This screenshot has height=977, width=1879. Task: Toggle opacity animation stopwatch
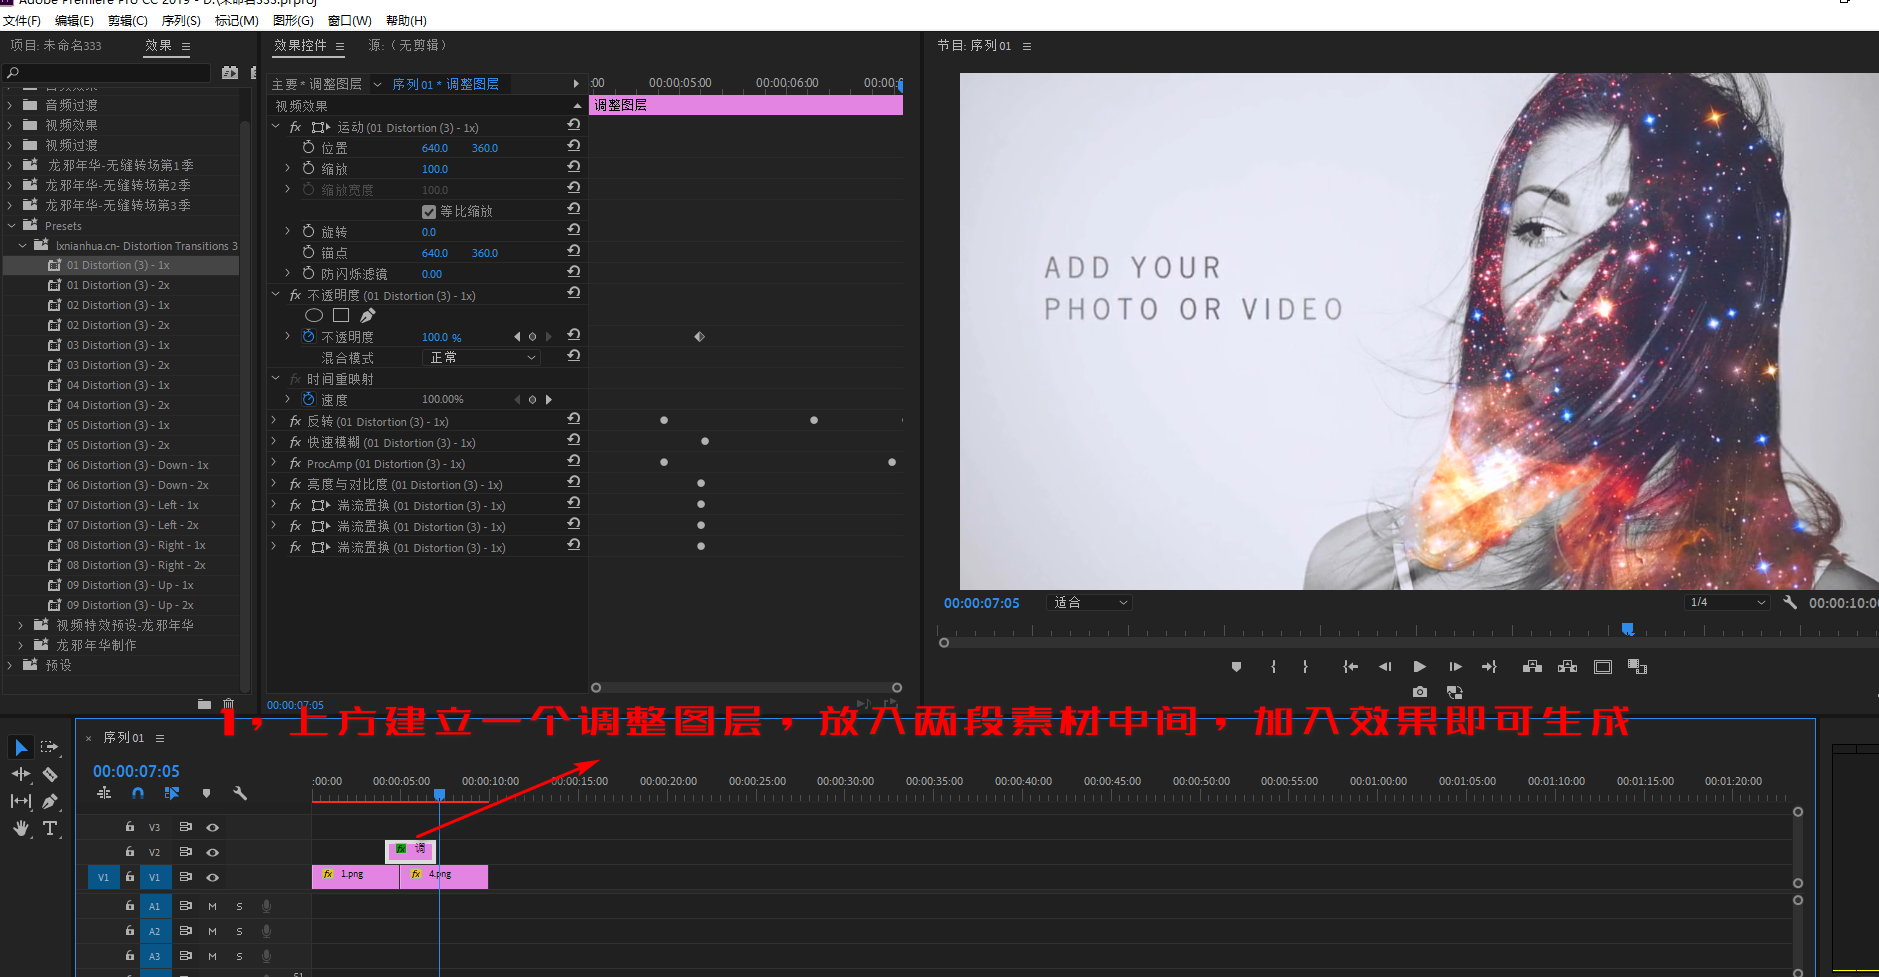309,336
